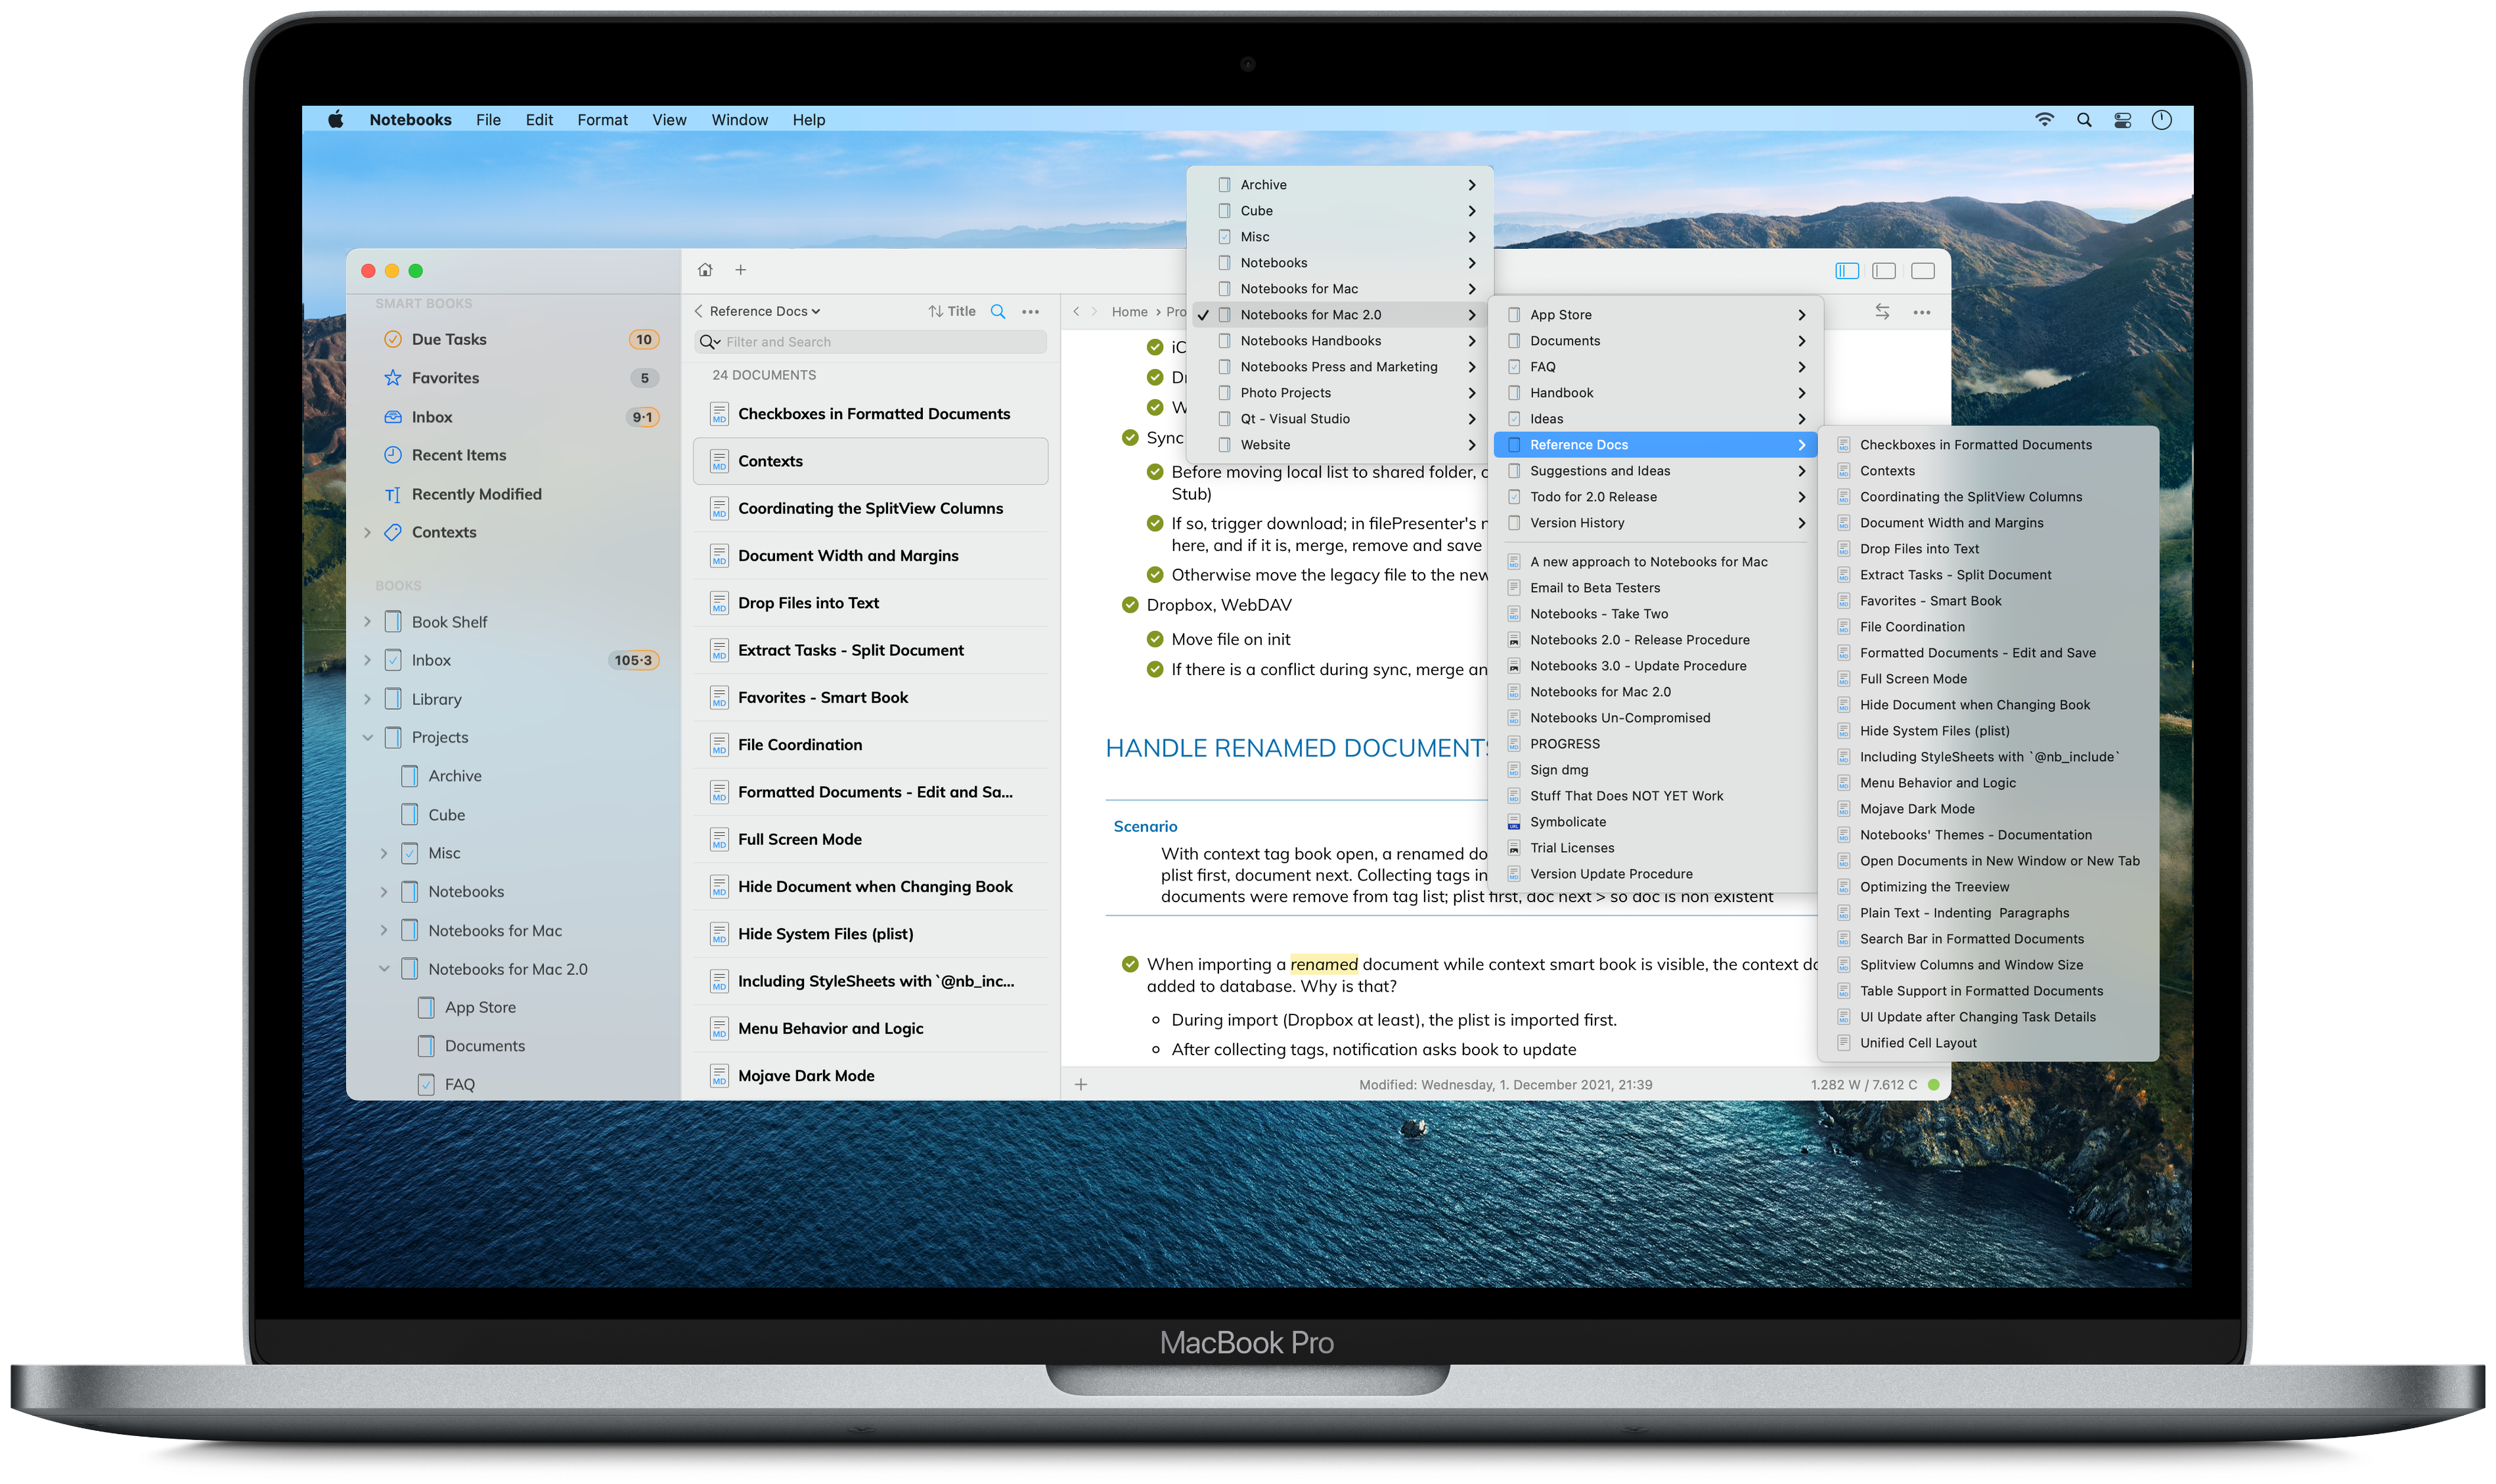Select the three-column layout icon

point(1847,270)
